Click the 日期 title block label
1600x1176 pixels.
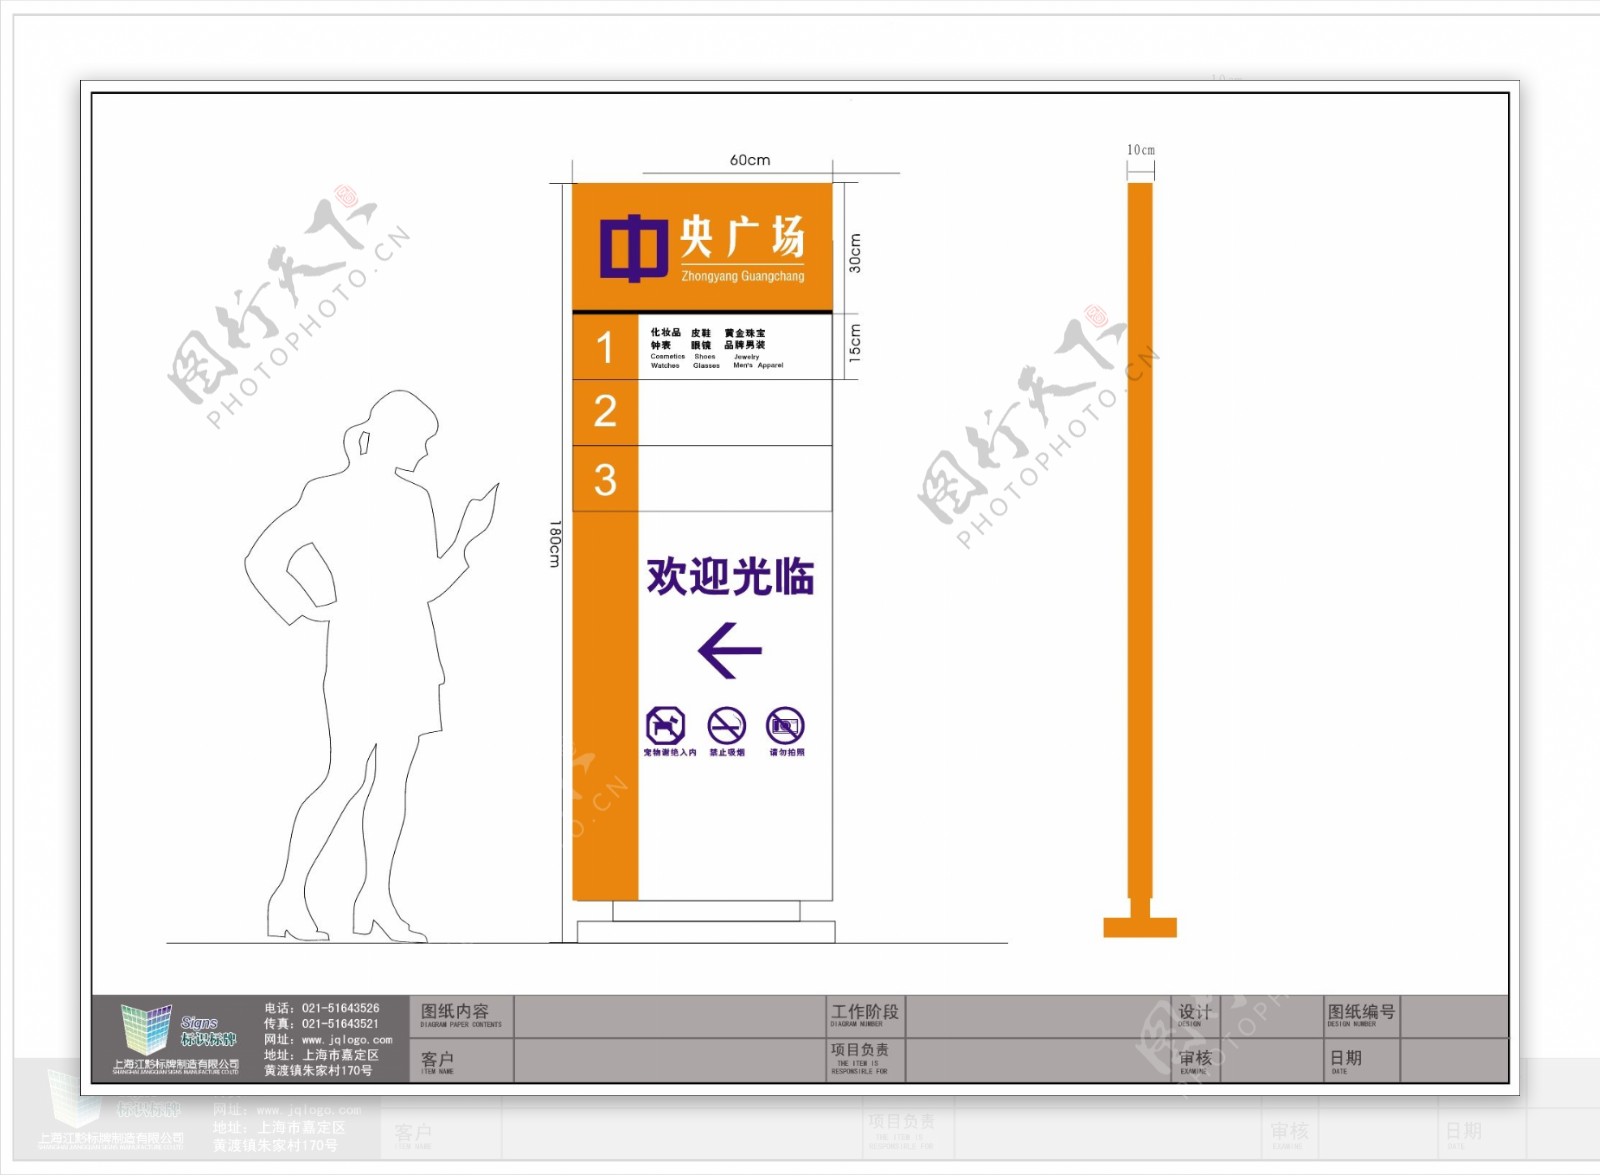1345,1058
